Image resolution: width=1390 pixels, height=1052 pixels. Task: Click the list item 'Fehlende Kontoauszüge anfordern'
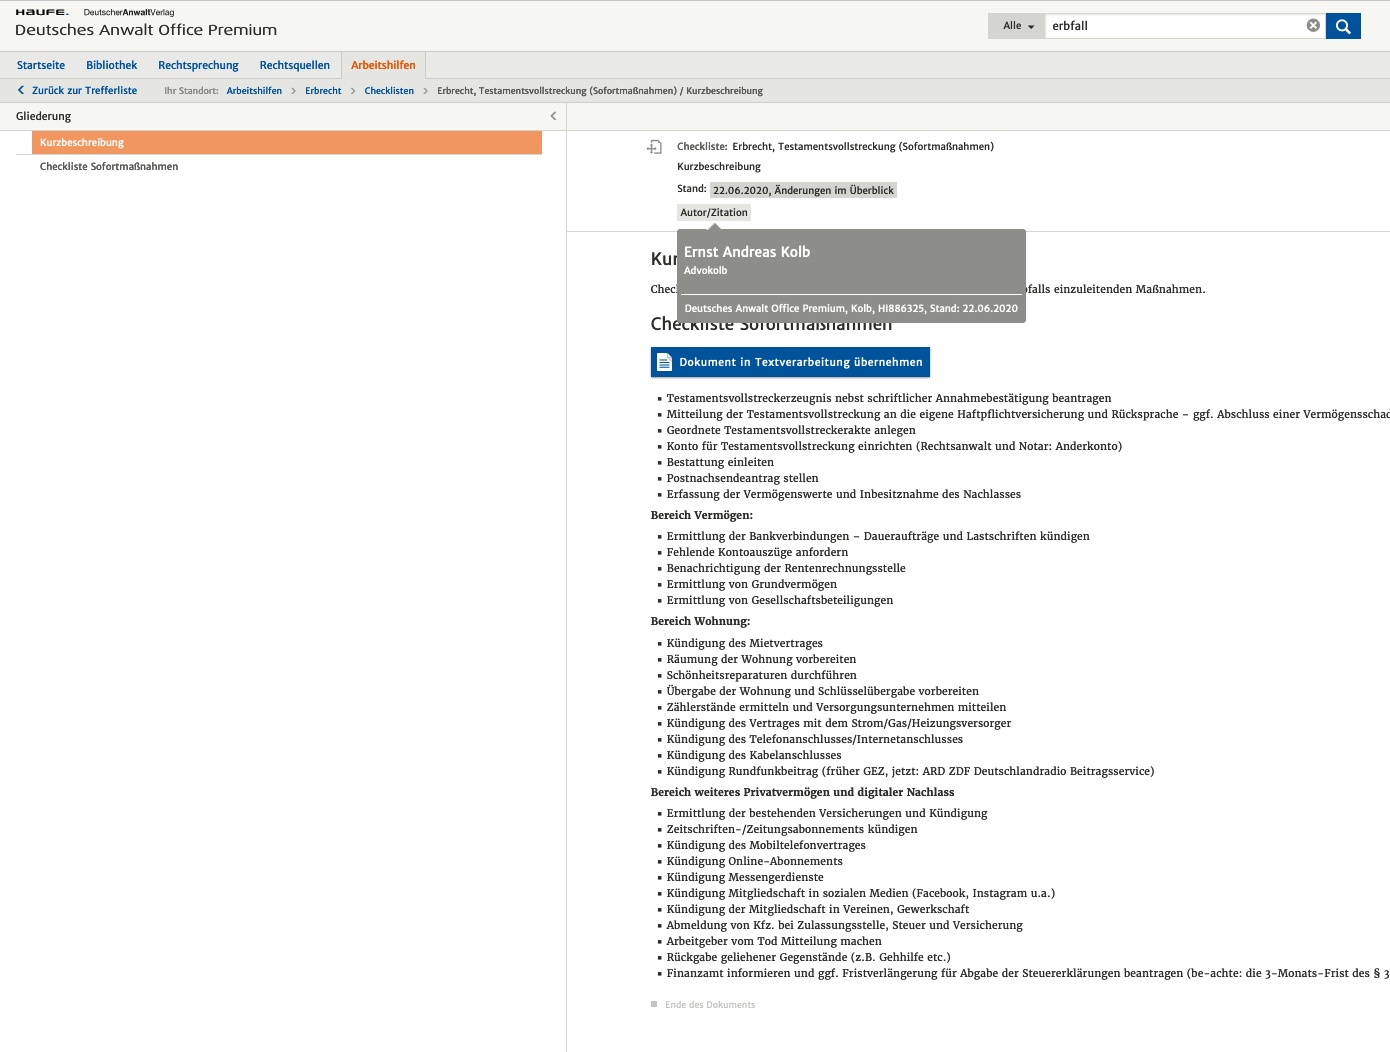tap(757, 552)
